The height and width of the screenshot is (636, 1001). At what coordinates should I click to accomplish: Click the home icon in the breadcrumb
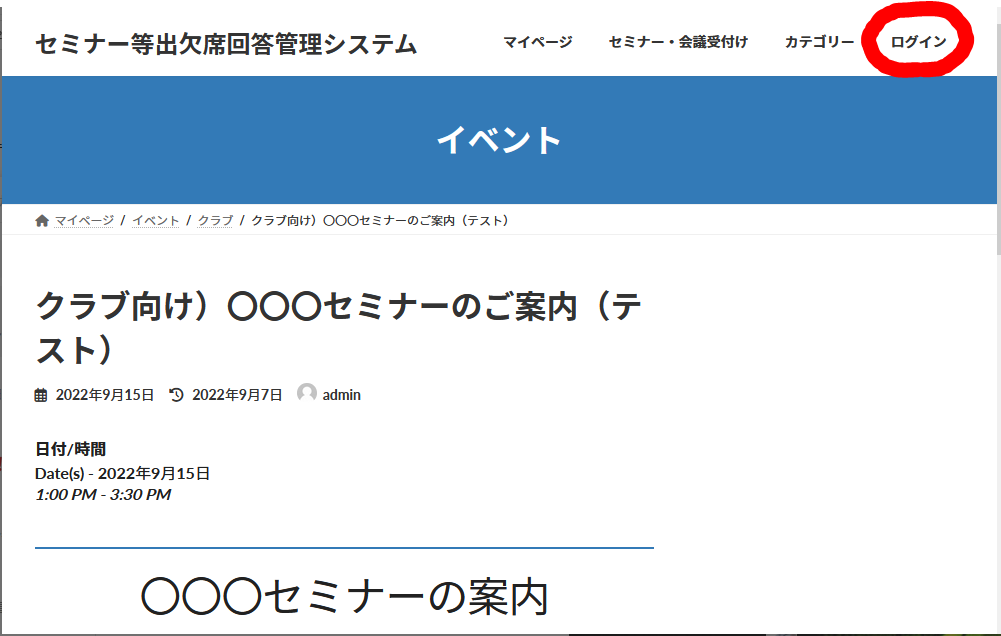click(41, 220)
